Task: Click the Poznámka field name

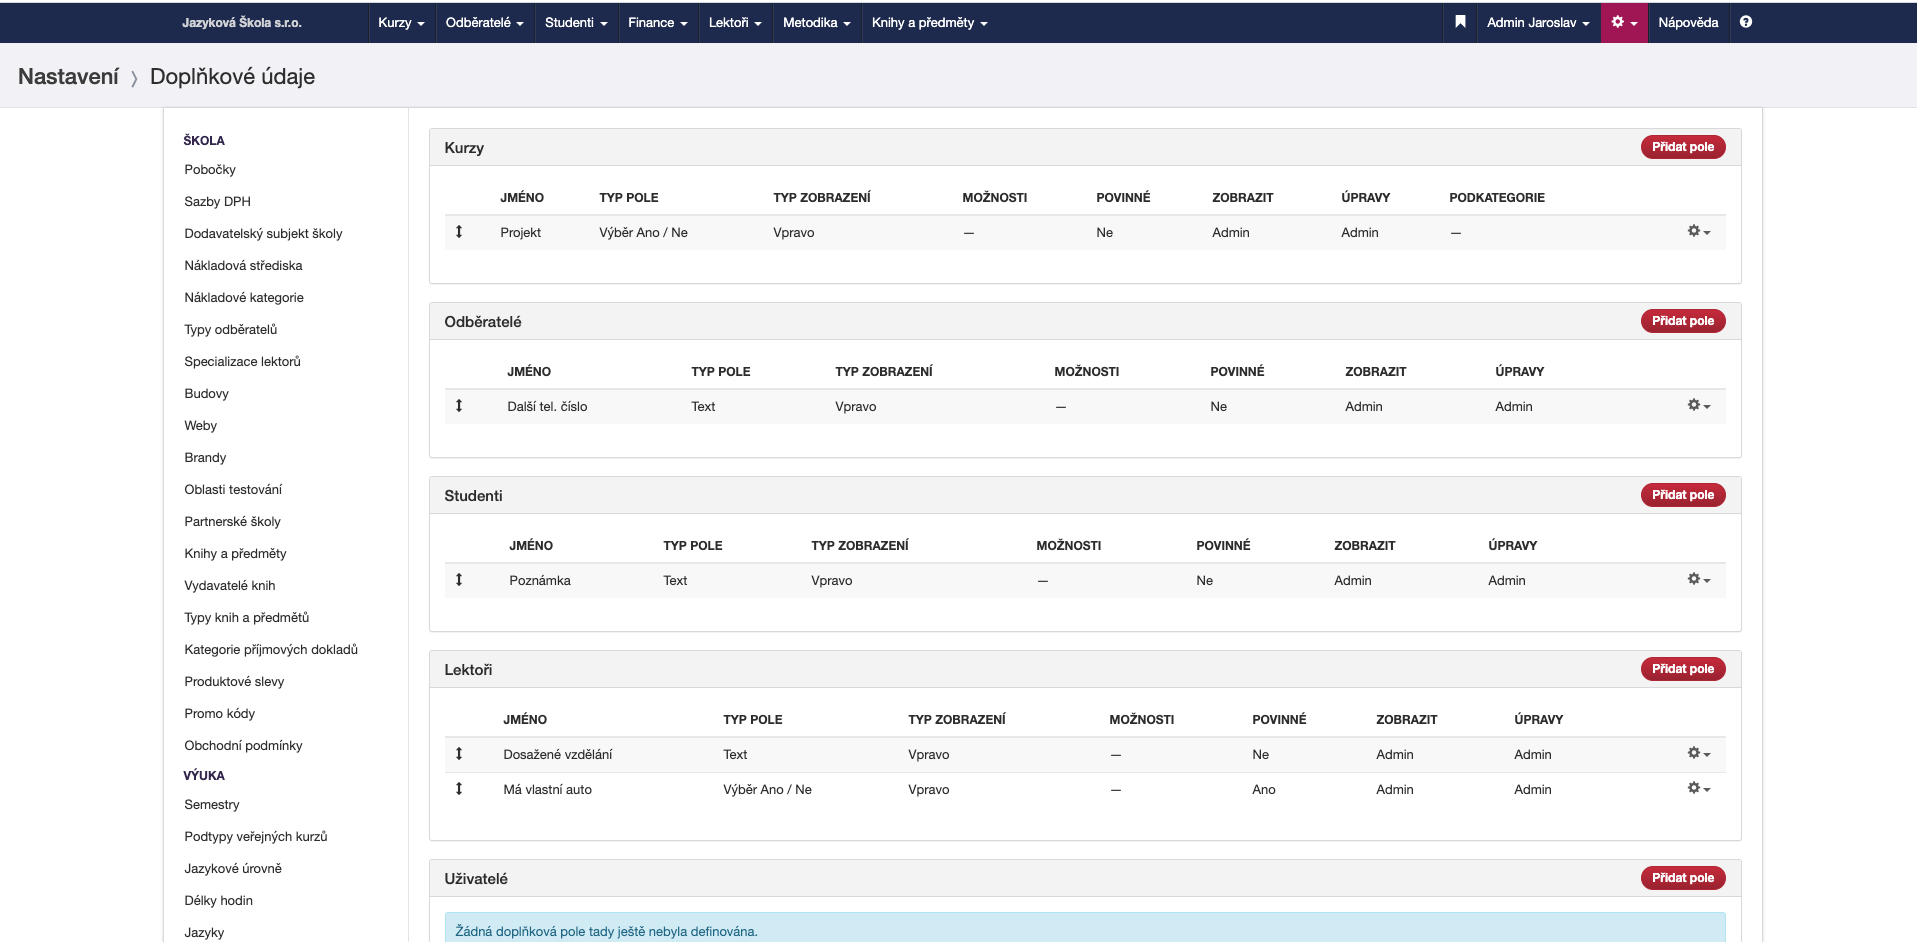Action: coord(540,581)
